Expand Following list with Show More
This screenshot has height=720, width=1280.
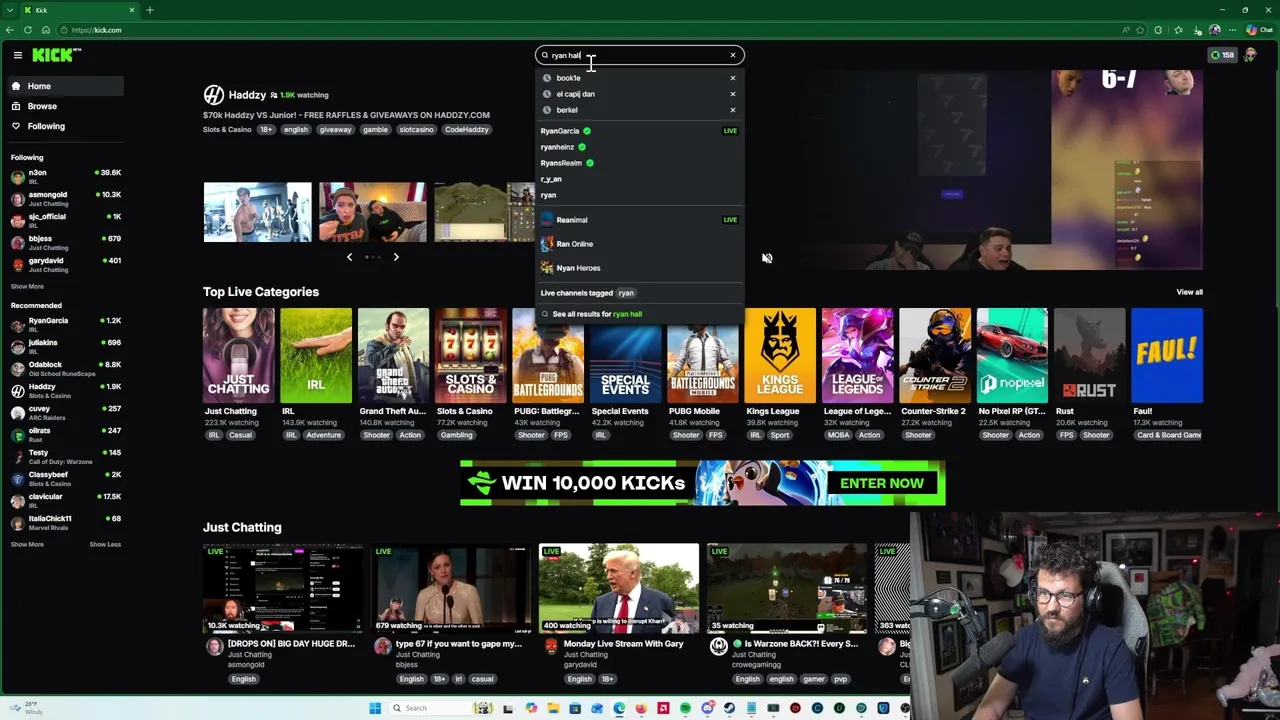27,286
